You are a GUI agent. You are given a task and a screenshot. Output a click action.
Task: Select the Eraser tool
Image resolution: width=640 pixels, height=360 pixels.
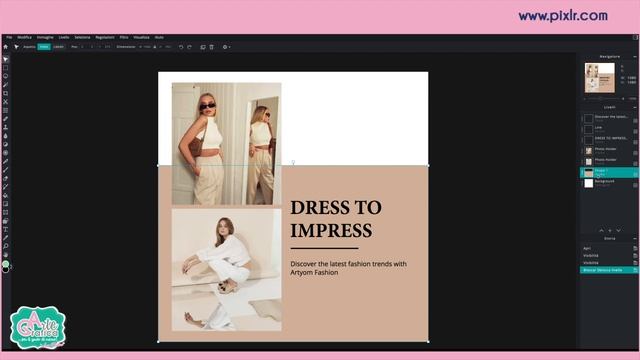pos(5,178)
